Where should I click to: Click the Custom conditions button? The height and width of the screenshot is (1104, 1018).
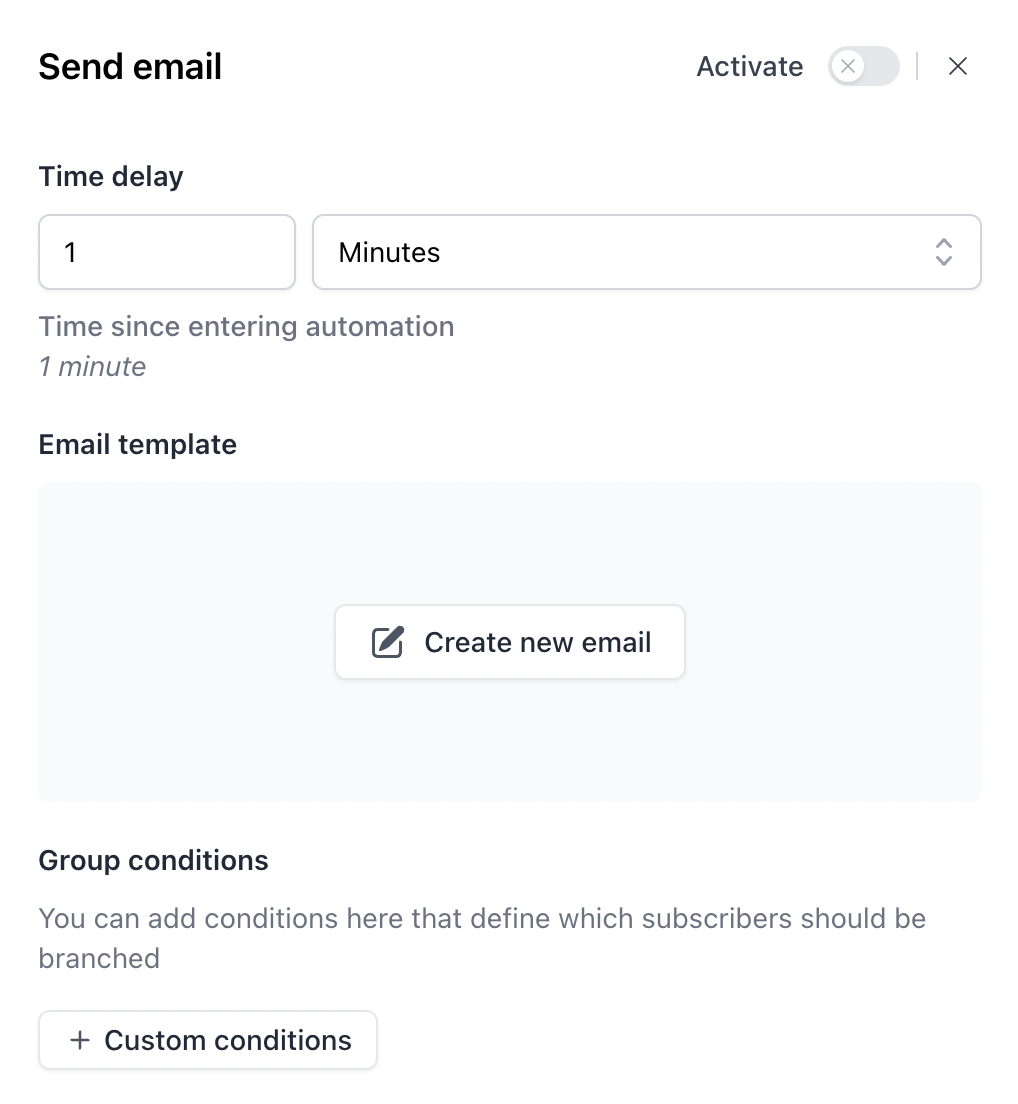pyautogui.click(x=208, y=1040)
